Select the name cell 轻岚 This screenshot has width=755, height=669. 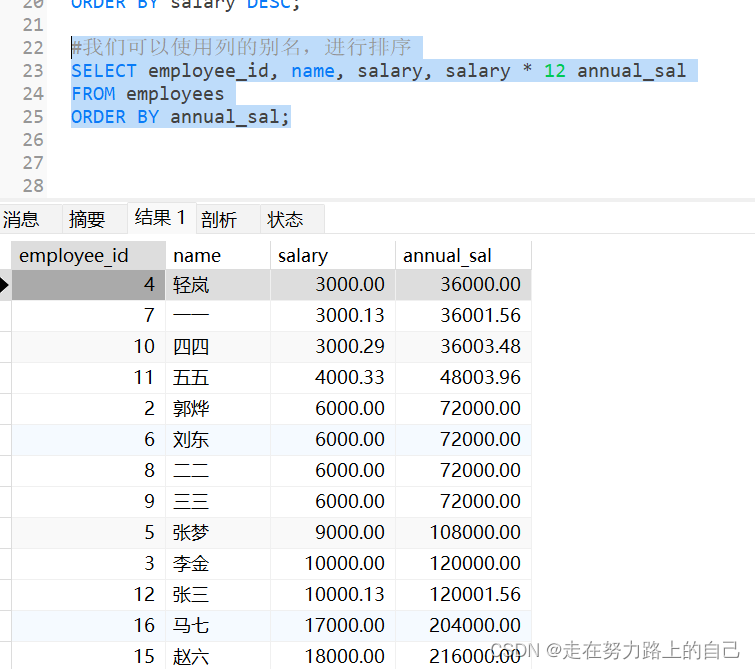coord(218,285)
